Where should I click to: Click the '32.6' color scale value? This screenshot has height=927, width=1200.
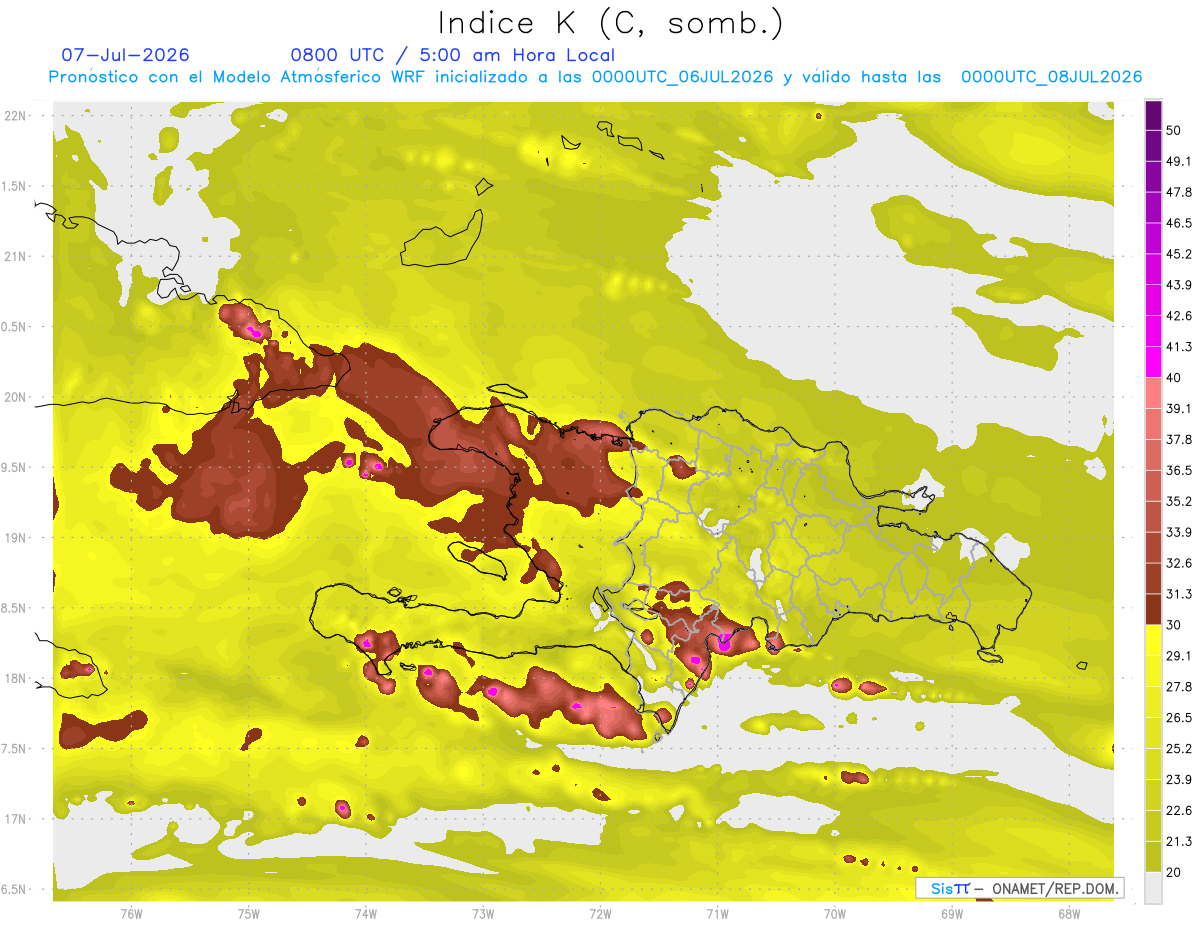click(x=1178, y=563)
